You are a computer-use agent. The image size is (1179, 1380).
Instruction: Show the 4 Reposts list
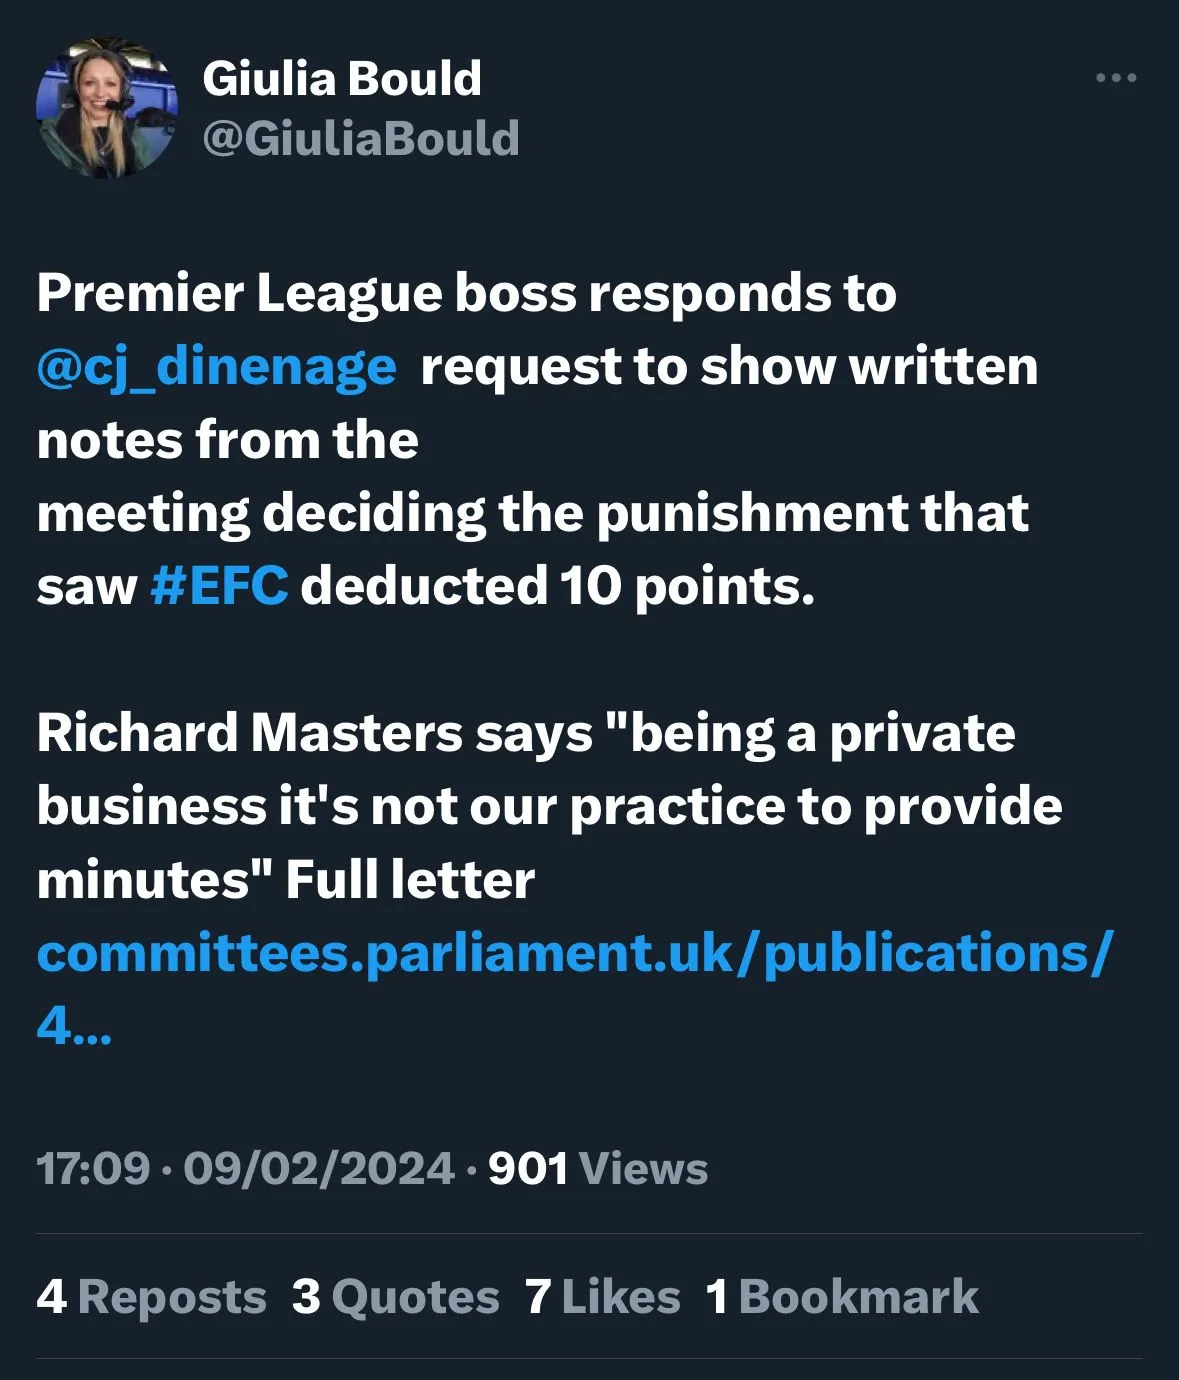coord(152,1297)
